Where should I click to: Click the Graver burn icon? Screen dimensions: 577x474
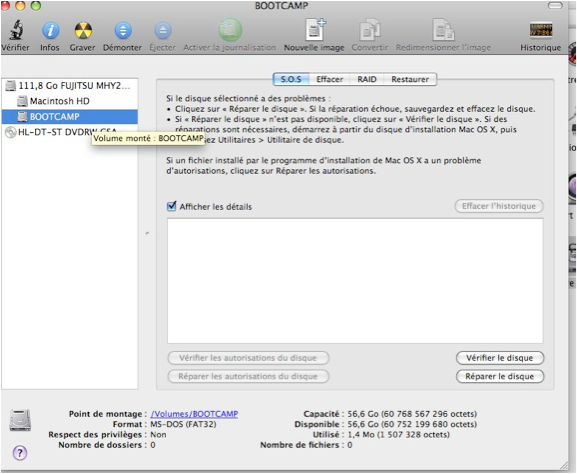83,30
